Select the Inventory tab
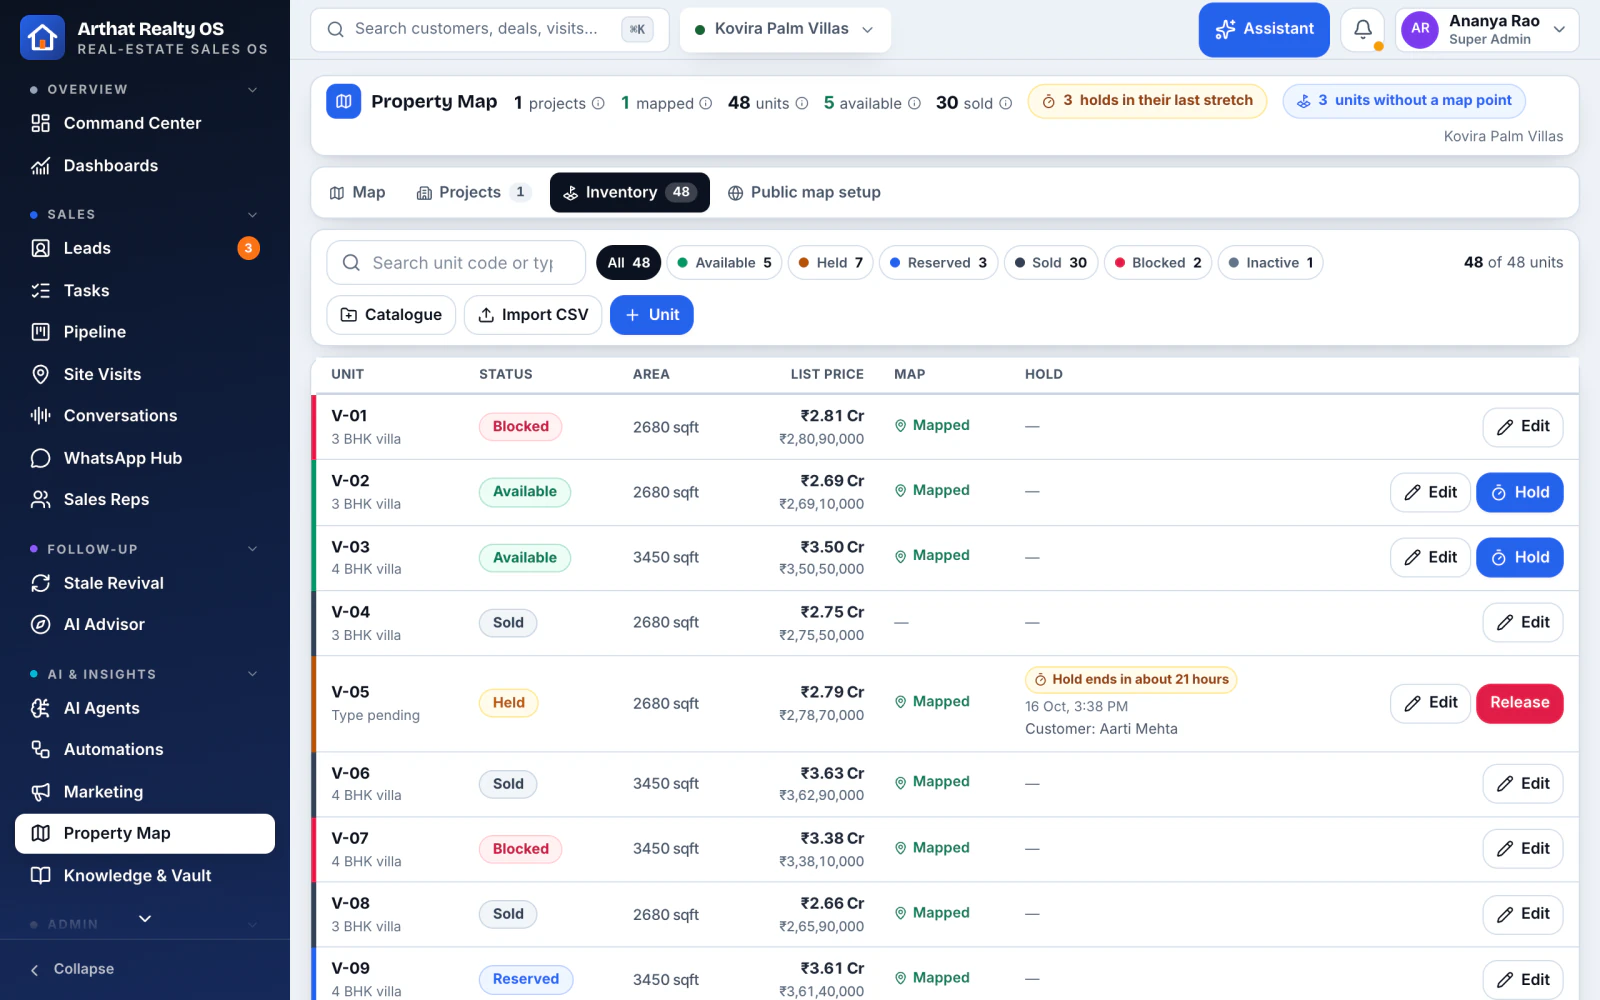Image resolution: width=1600 pixels, height=1000 pixels. click(630, 192)
